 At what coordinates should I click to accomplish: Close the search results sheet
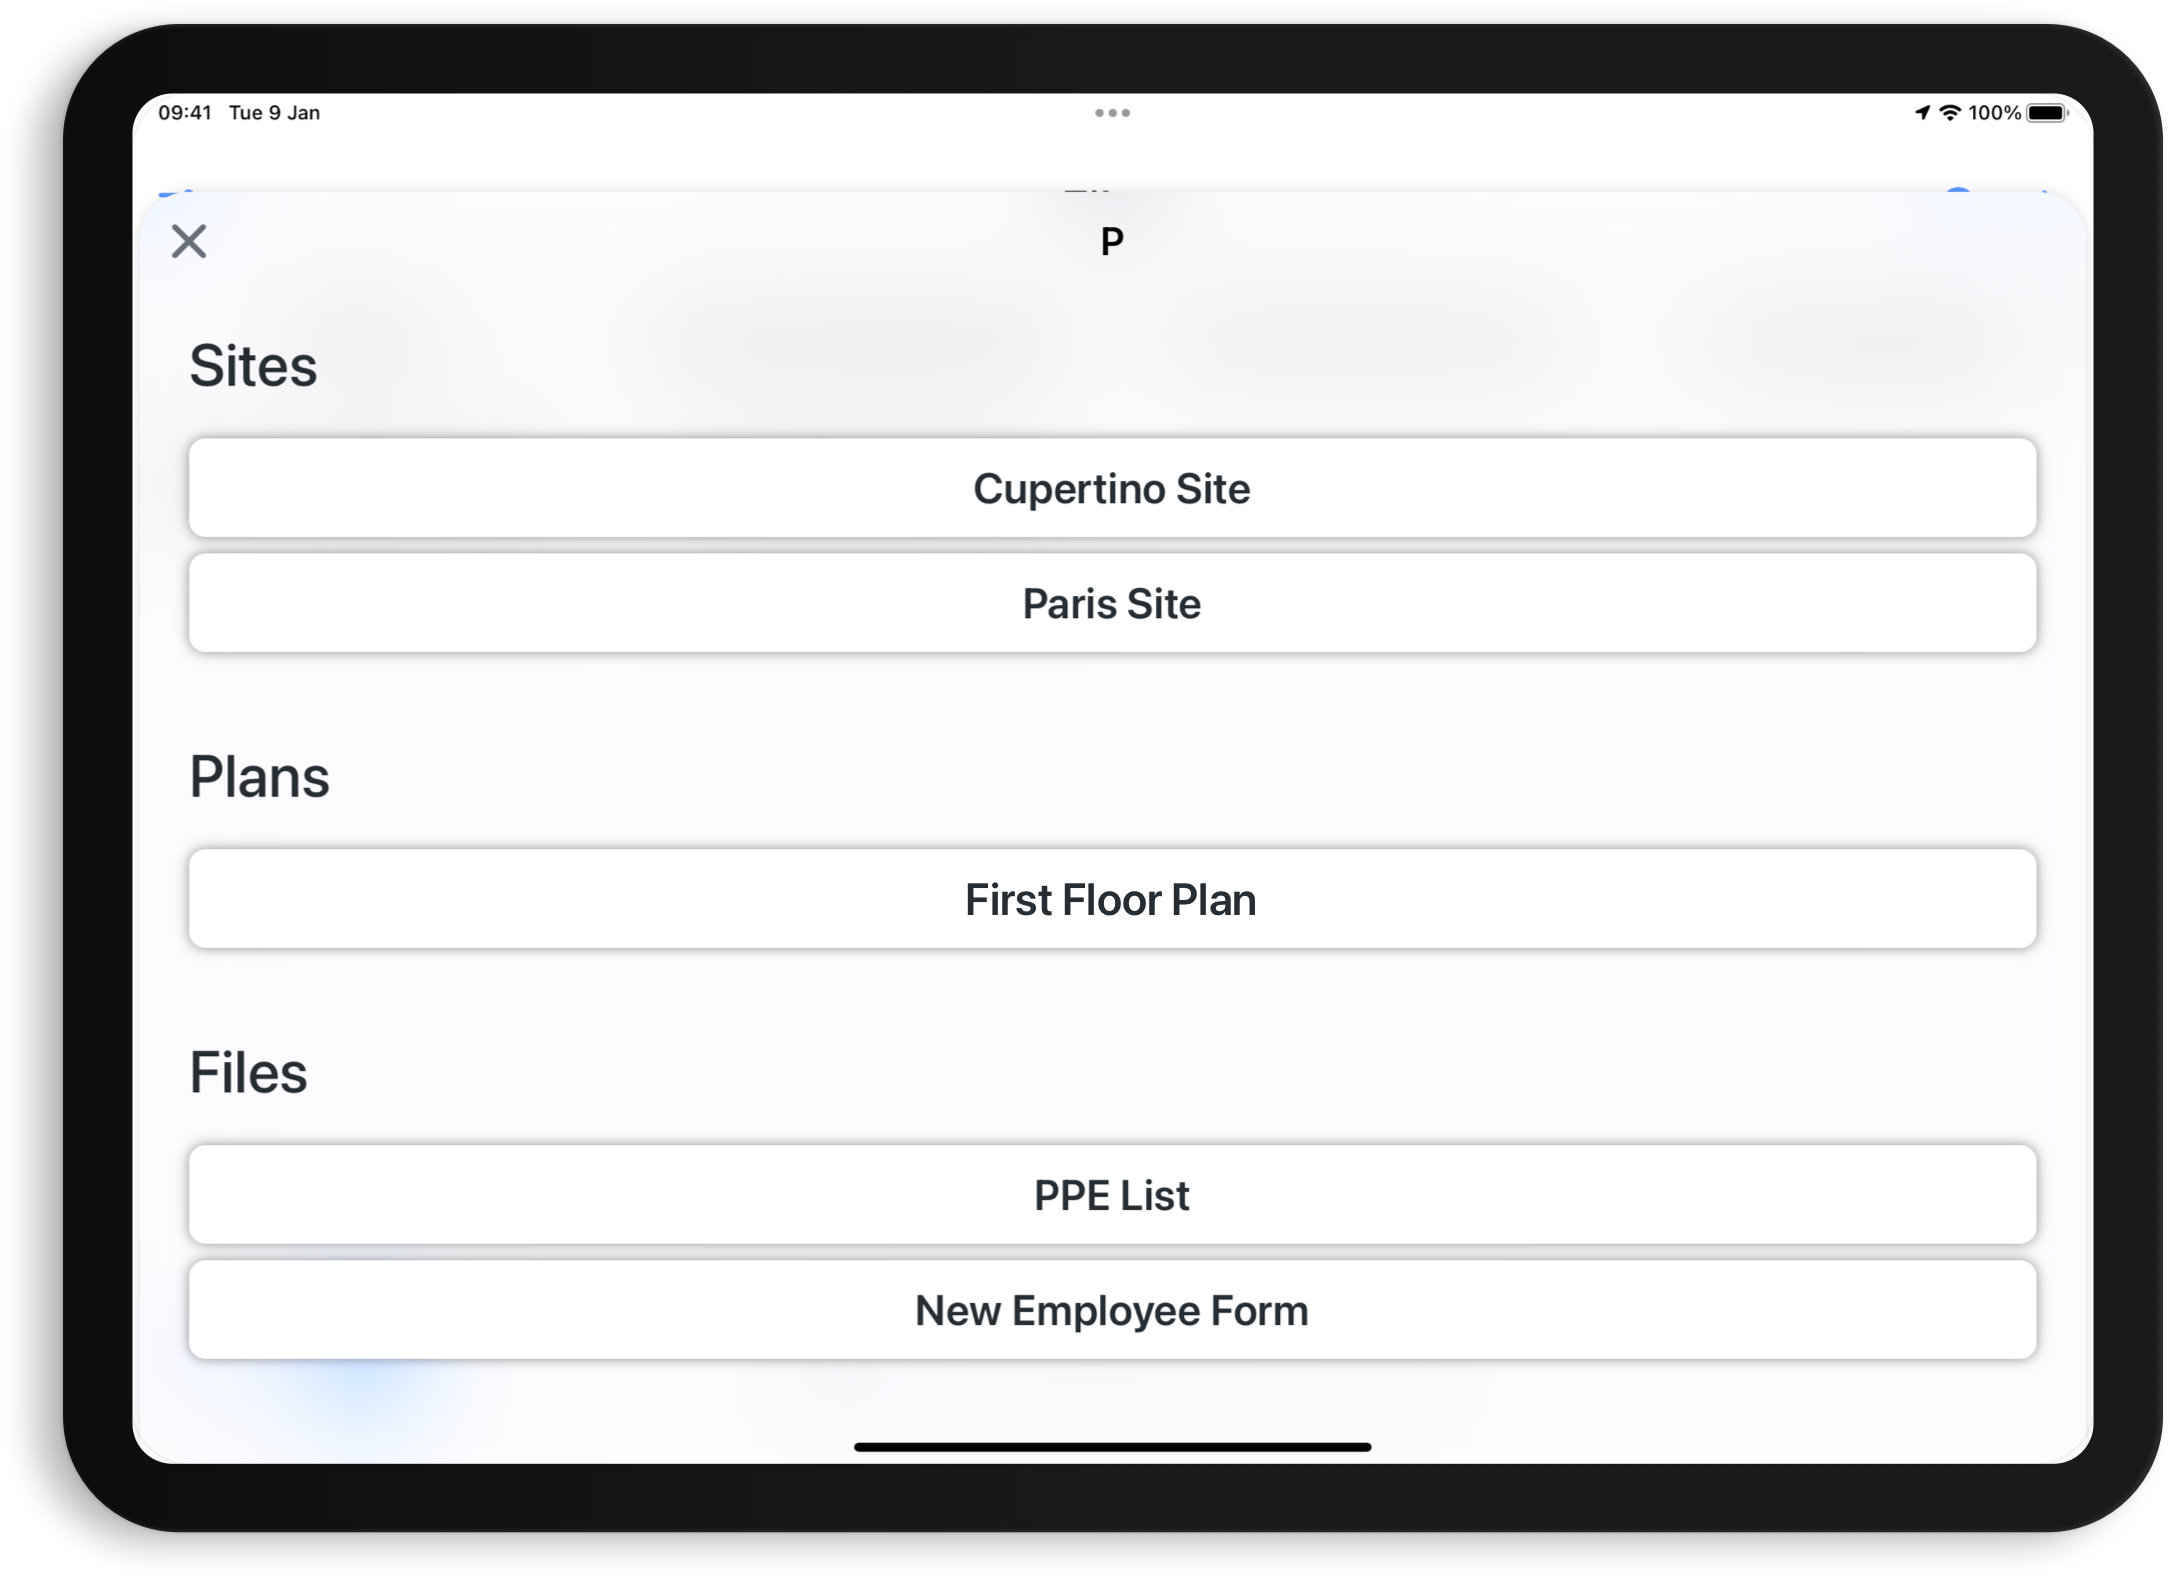[188, 241]
